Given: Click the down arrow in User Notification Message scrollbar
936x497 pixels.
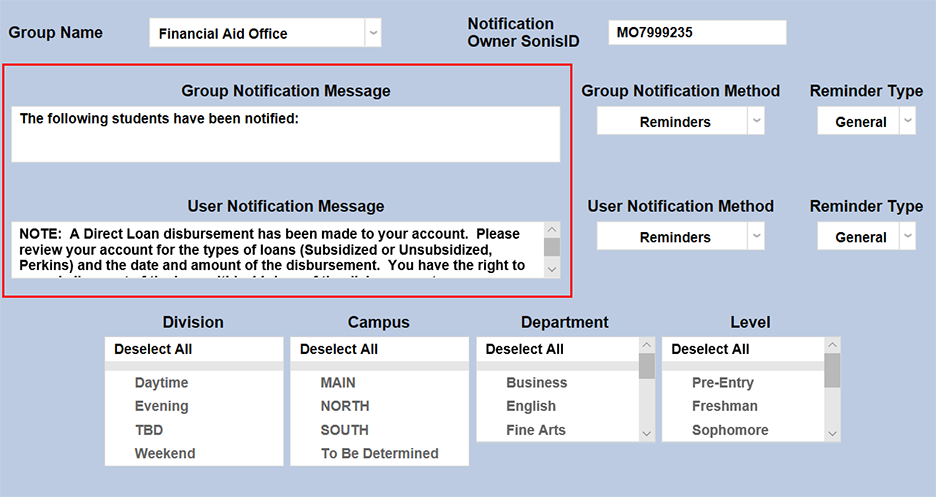Looking at the screenshot, I should [x=552, y=270].
